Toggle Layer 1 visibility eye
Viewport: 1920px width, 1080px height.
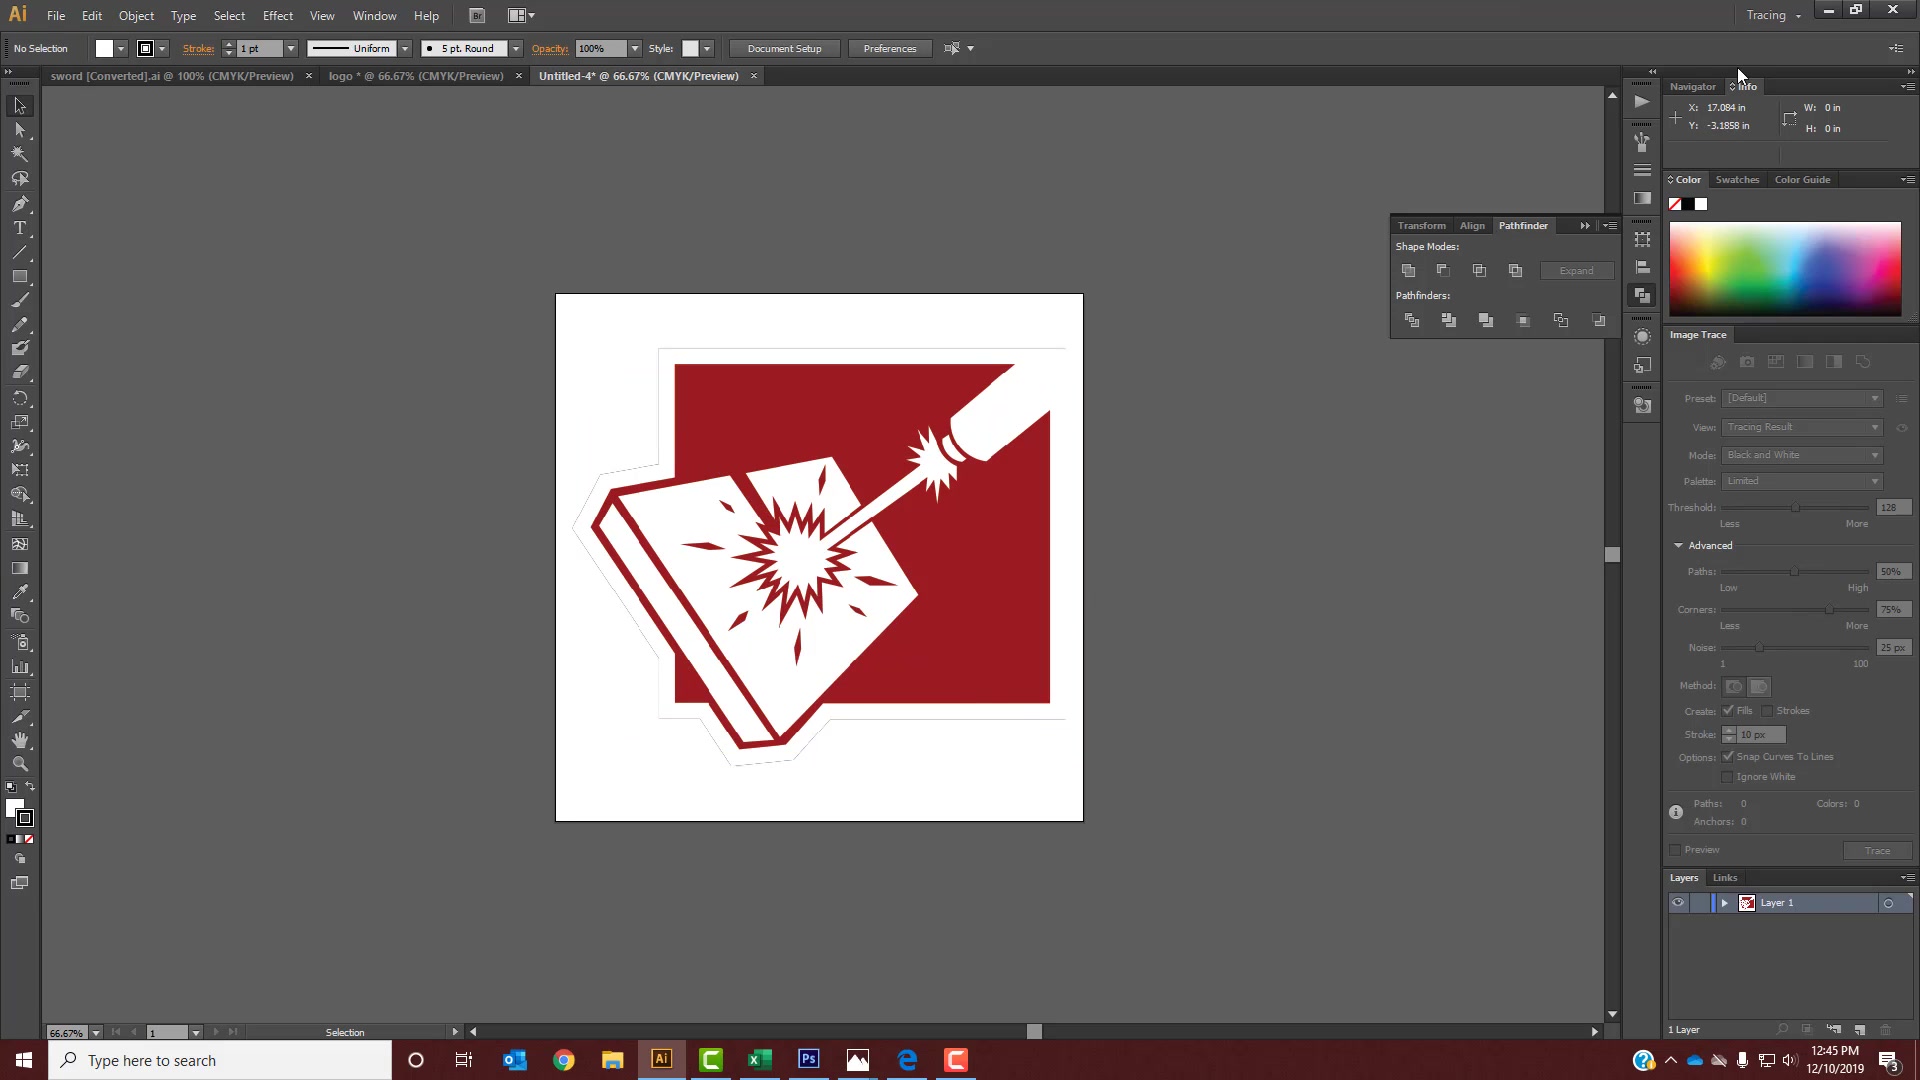pyautogui.click(x=1677, y=902)
